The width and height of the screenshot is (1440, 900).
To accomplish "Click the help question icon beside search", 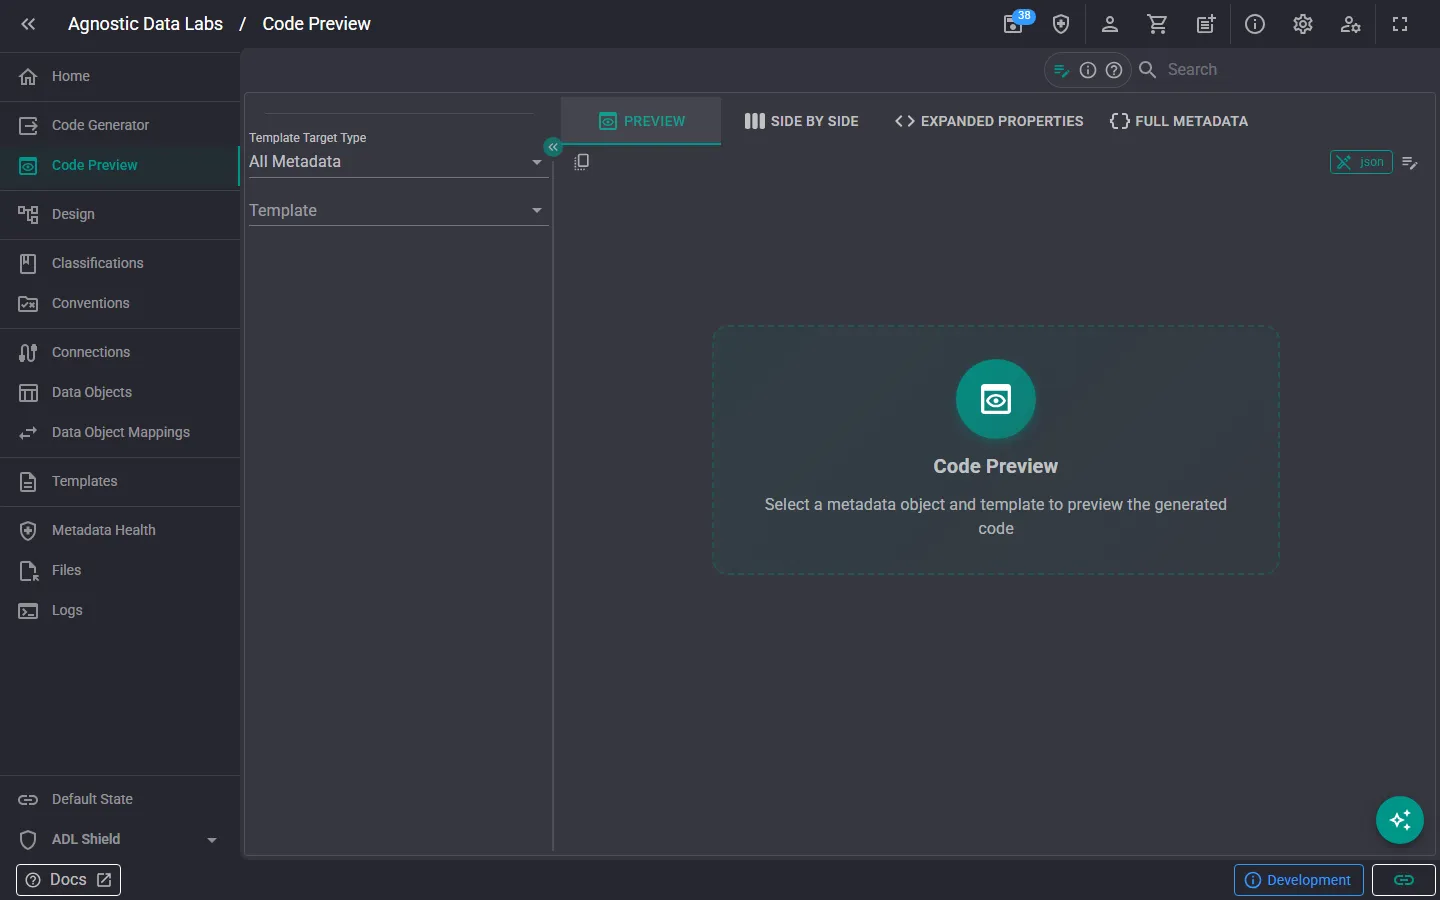I will [x=1114, y=70].
